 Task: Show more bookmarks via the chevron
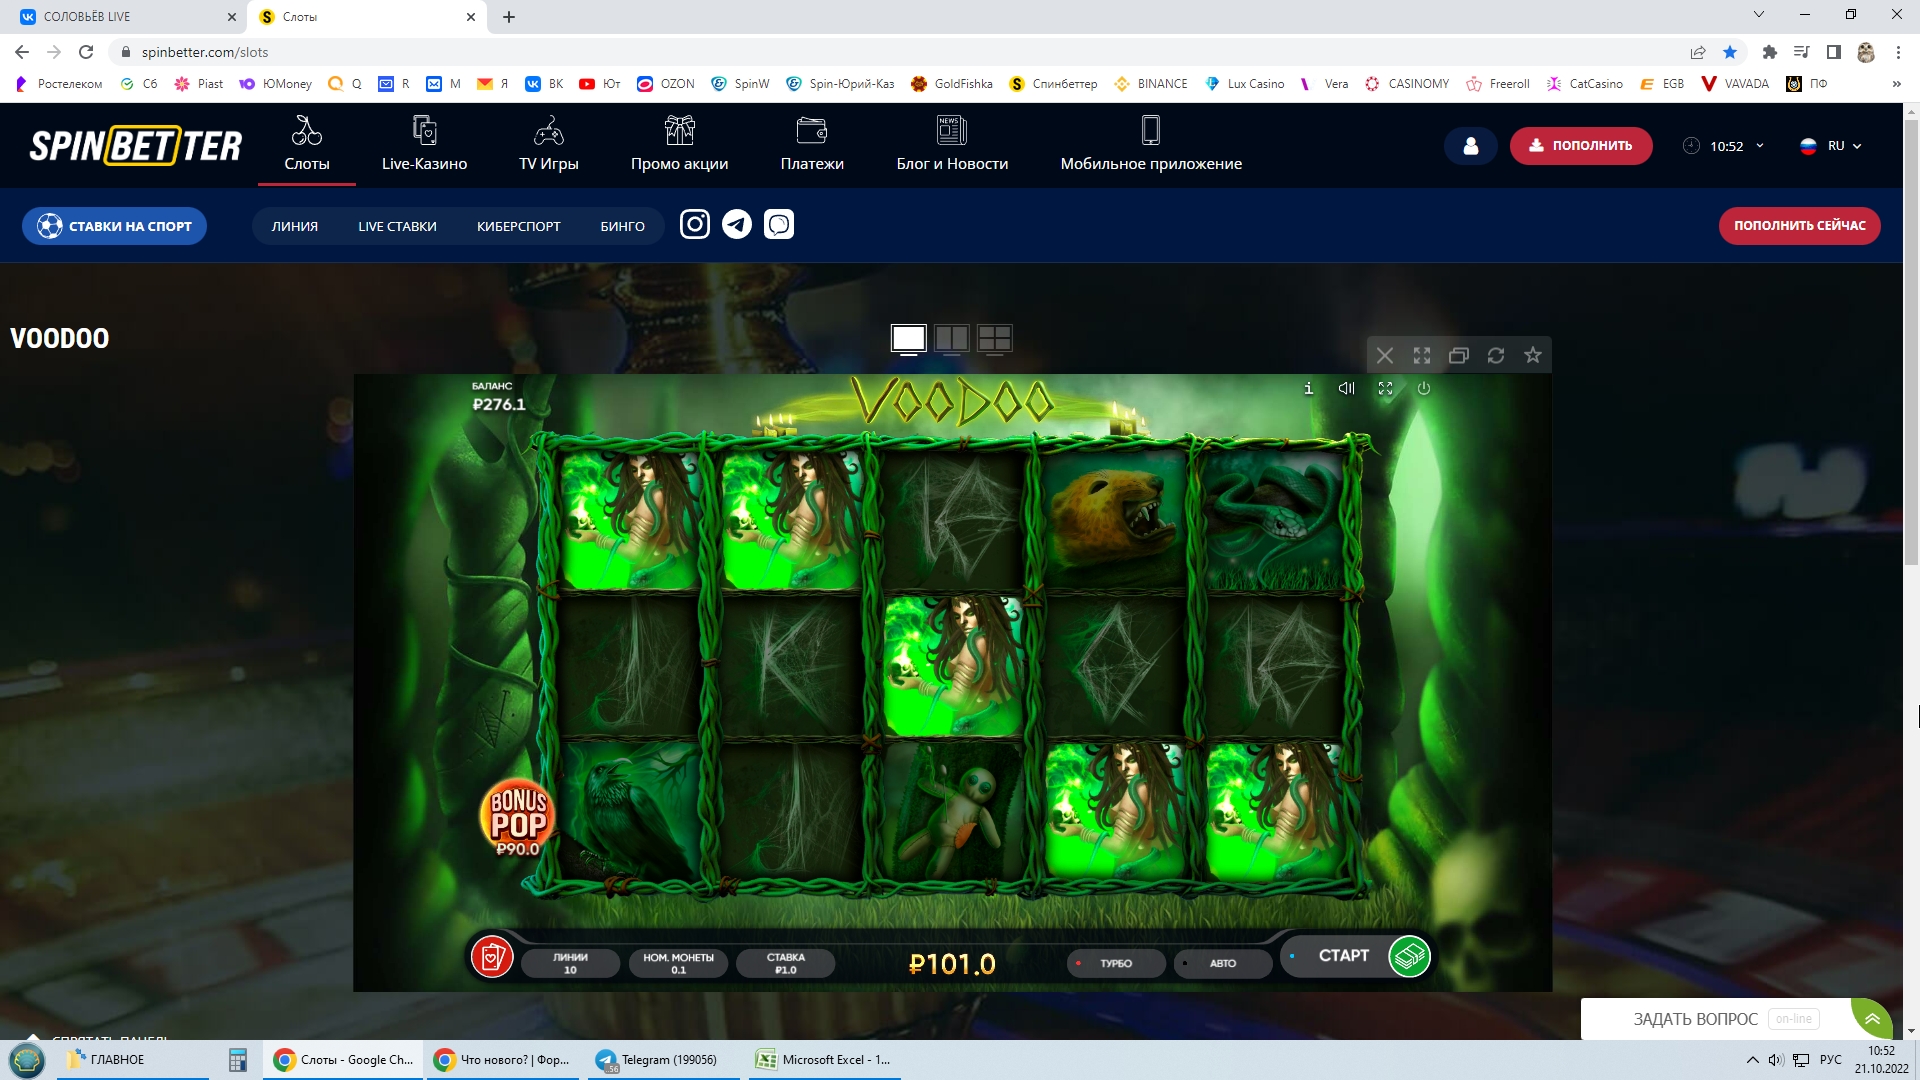1896,84
